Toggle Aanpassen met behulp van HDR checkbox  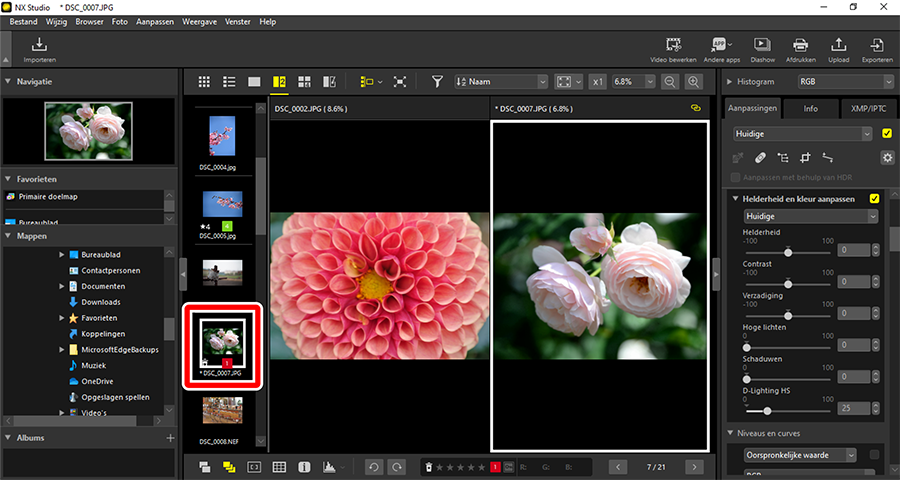735,177
